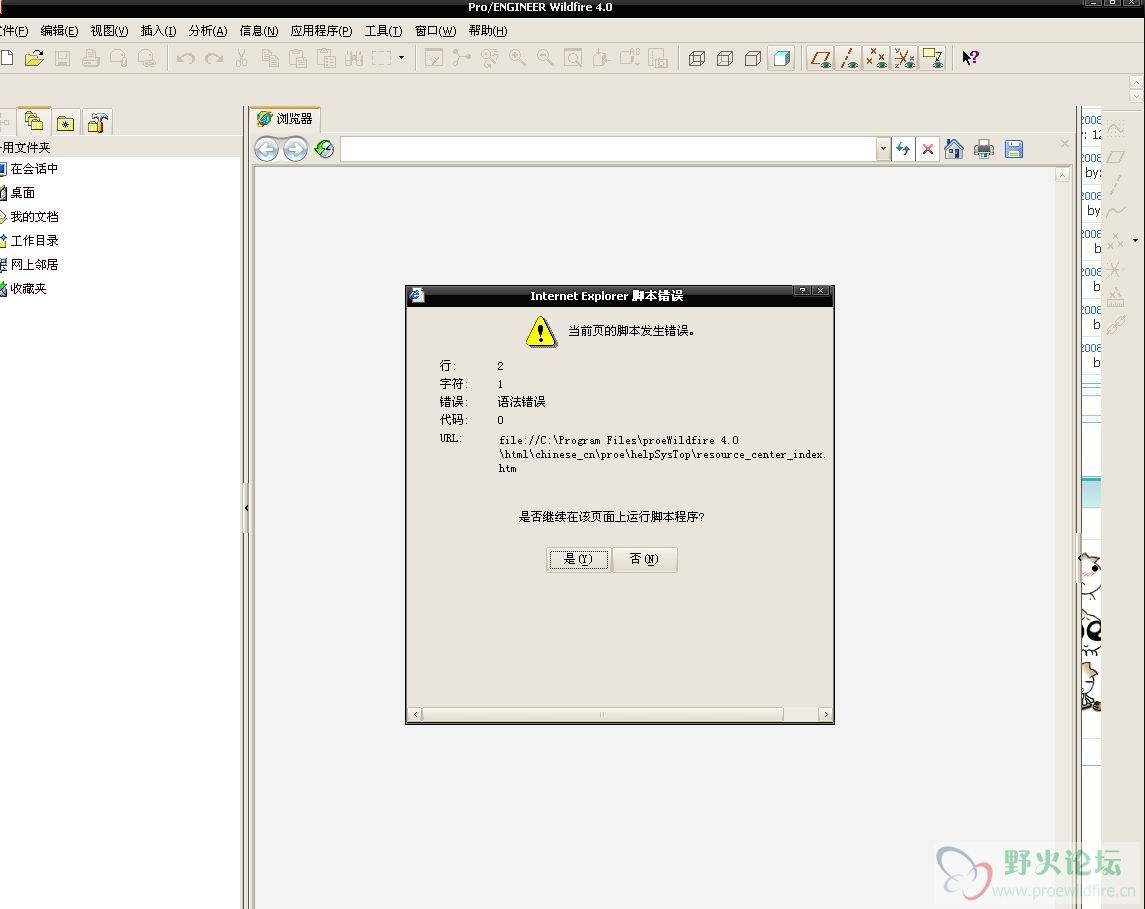The height and width of the screenshot is (909, 1145).
Task: Select Wireframe display style
Action: 697,58
